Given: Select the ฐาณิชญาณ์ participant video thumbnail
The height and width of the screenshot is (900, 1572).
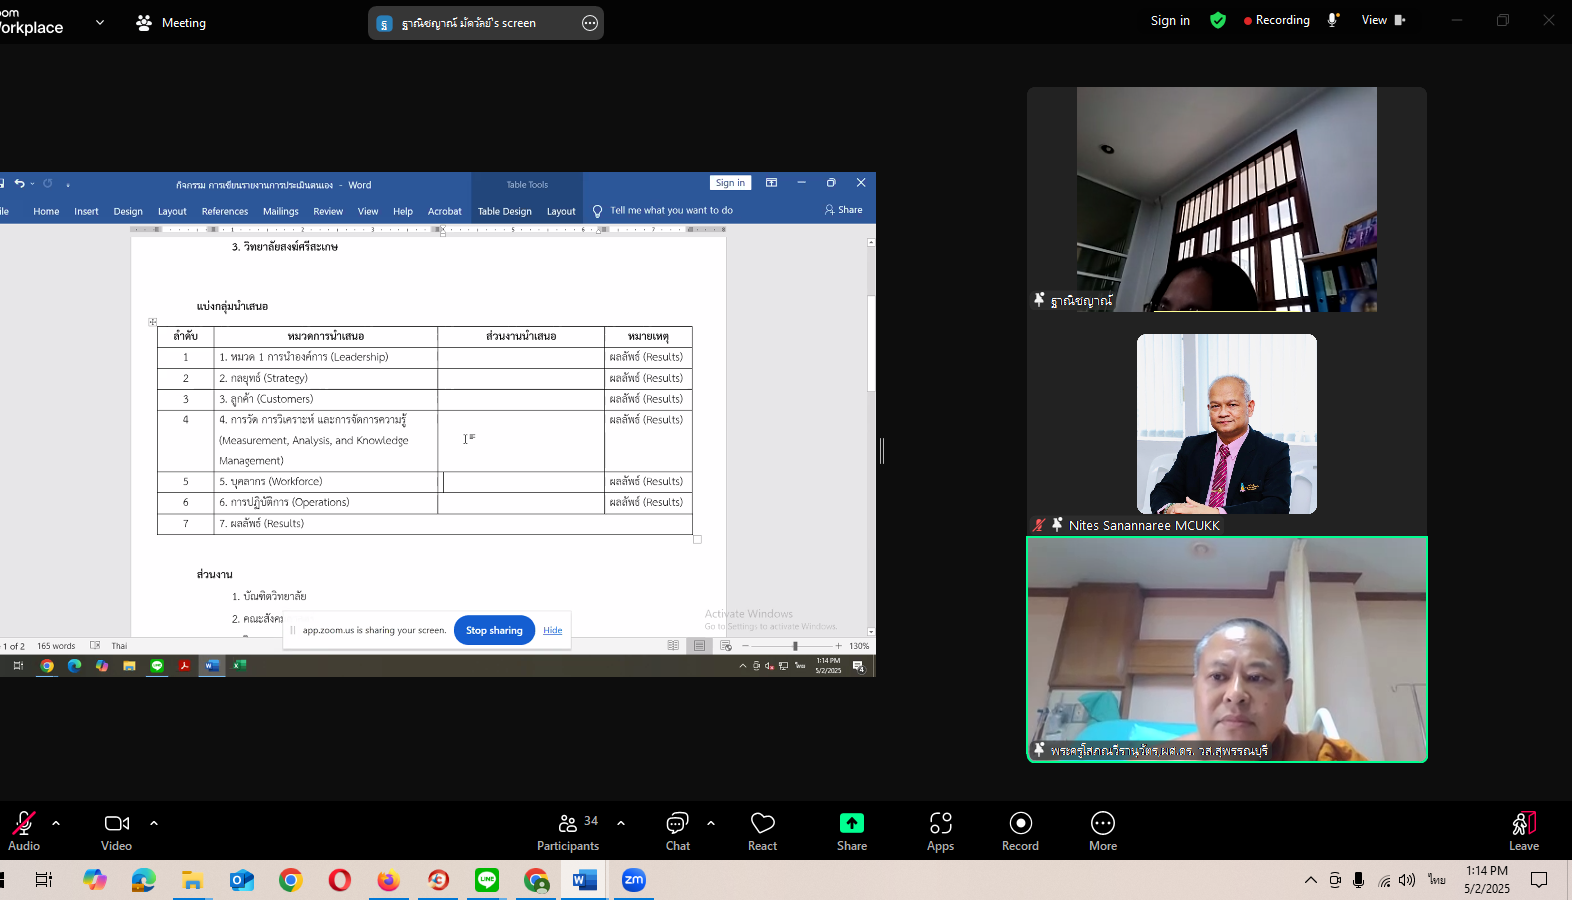Looking at the screenshot, I should [1227, 199].
